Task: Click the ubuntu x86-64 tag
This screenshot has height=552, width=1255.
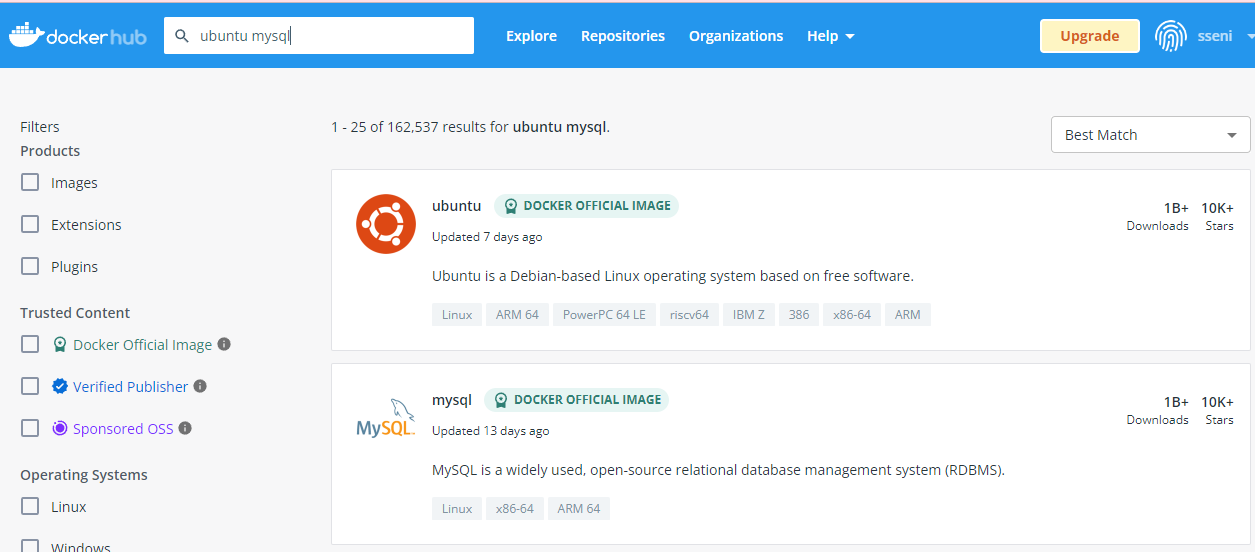Action: pos(852,315)
